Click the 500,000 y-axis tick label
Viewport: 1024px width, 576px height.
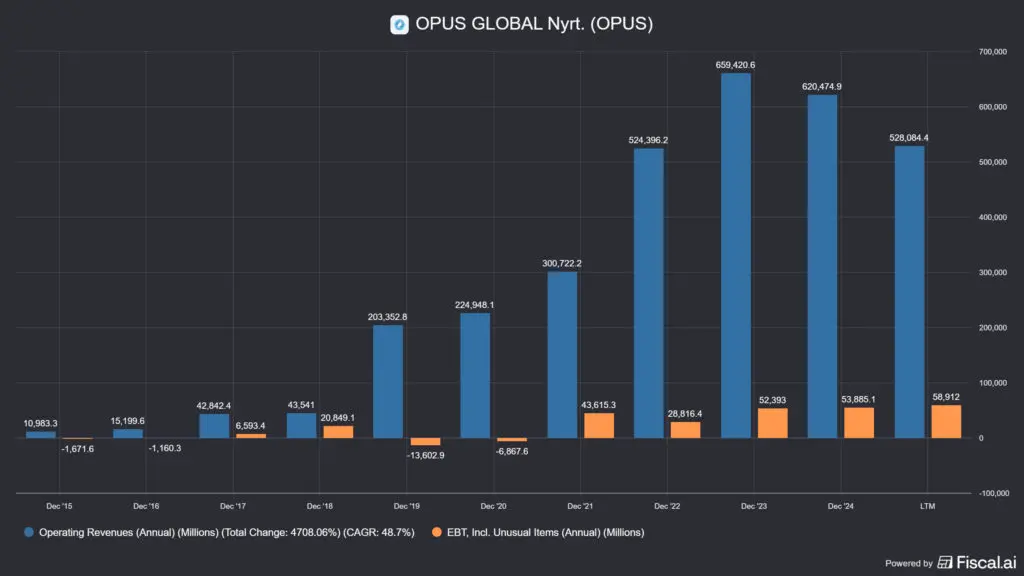pyautogui.click(x=993, y=162)
